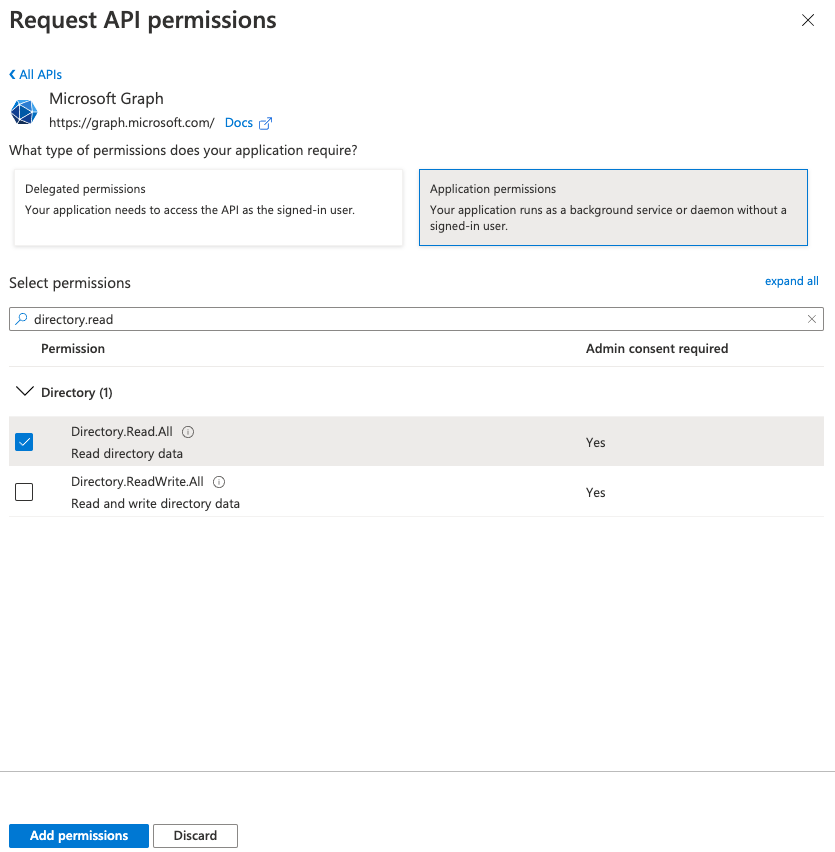Image resolution: width=835 pixels, height=852 pixels.
Task: Click the Admin consent required header
Action: (x=657, y=348)
